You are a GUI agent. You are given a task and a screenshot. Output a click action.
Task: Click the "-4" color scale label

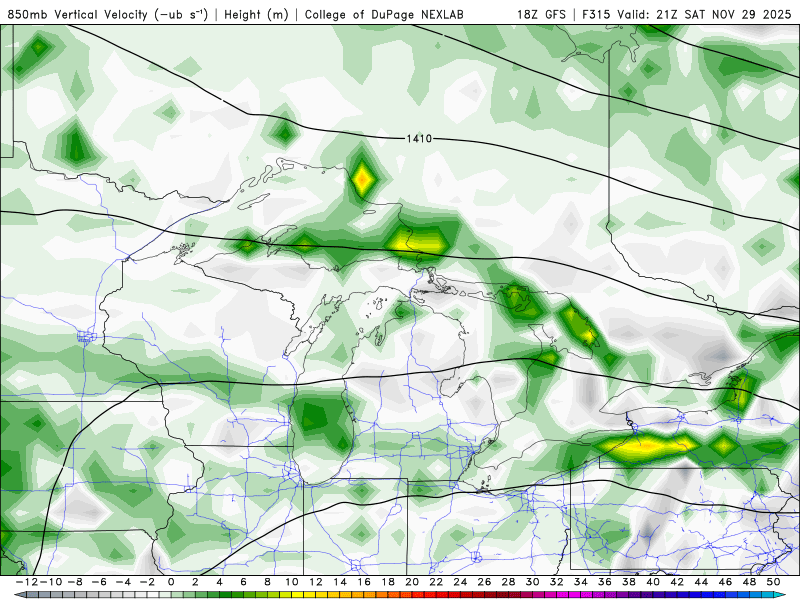123,582
